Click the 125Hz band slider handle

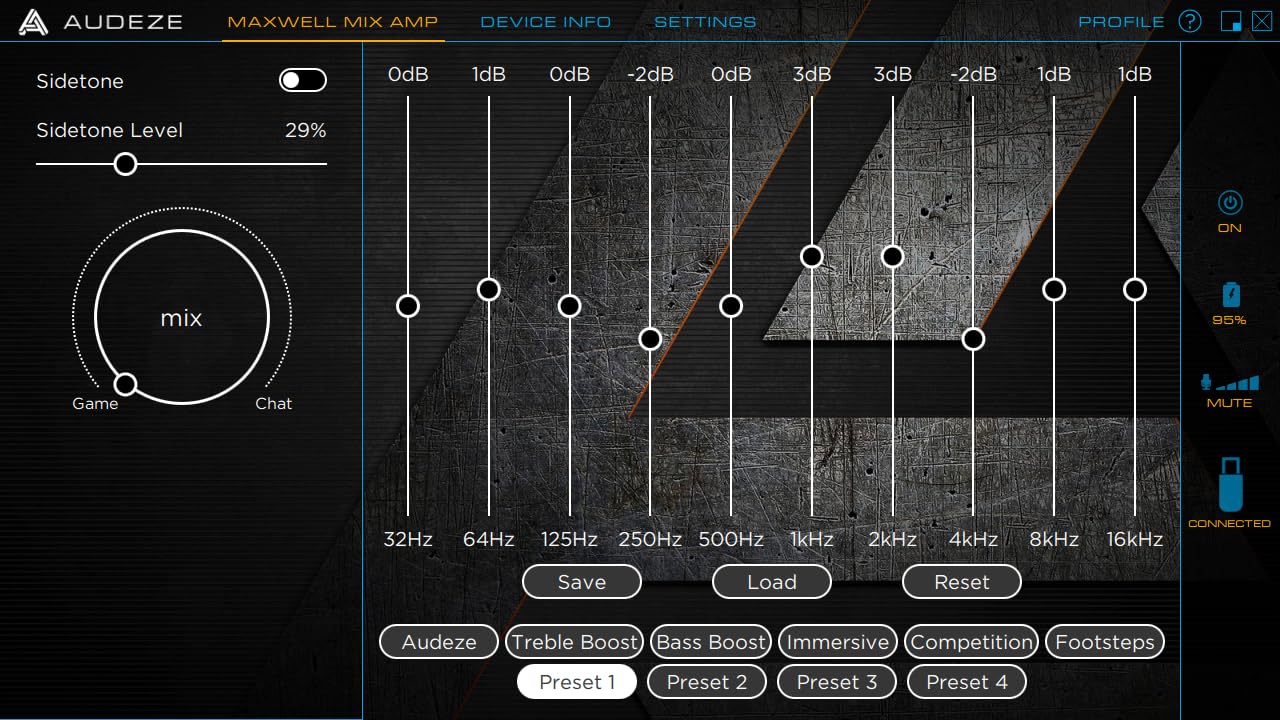point(570,306)
